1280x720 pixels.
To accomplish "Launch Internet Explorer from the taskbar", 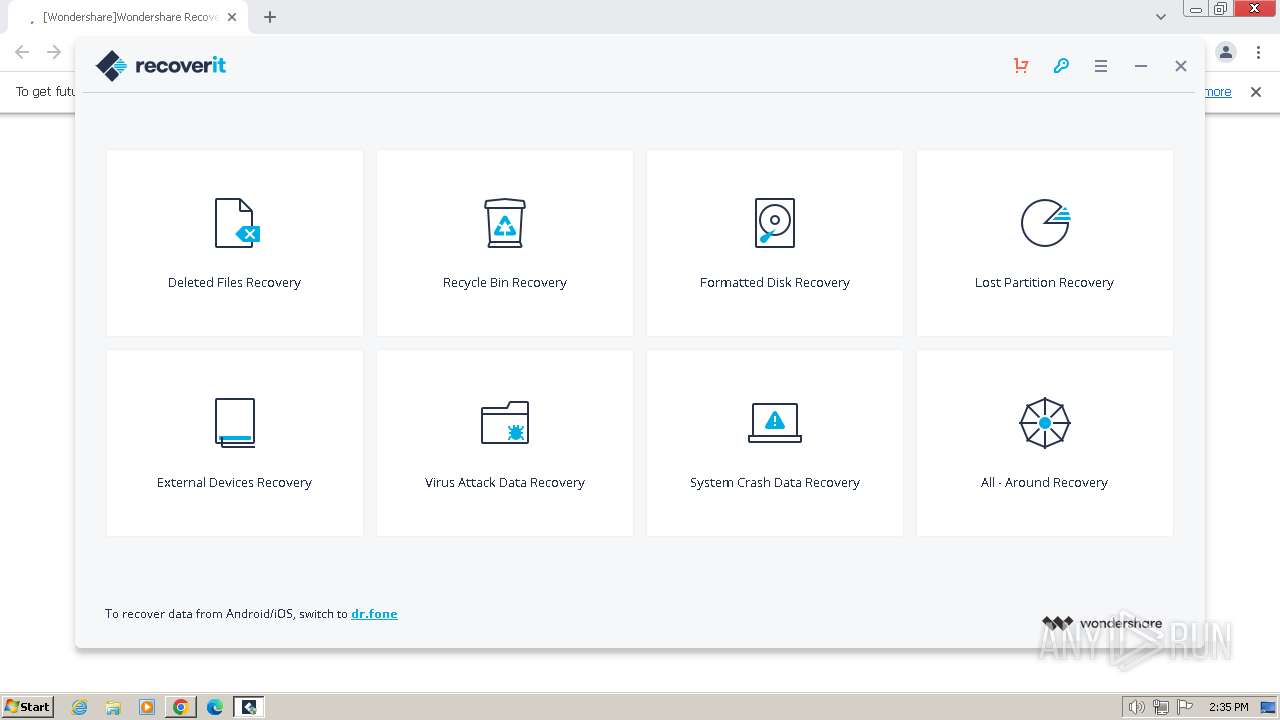I will click(x=80, y=707).
